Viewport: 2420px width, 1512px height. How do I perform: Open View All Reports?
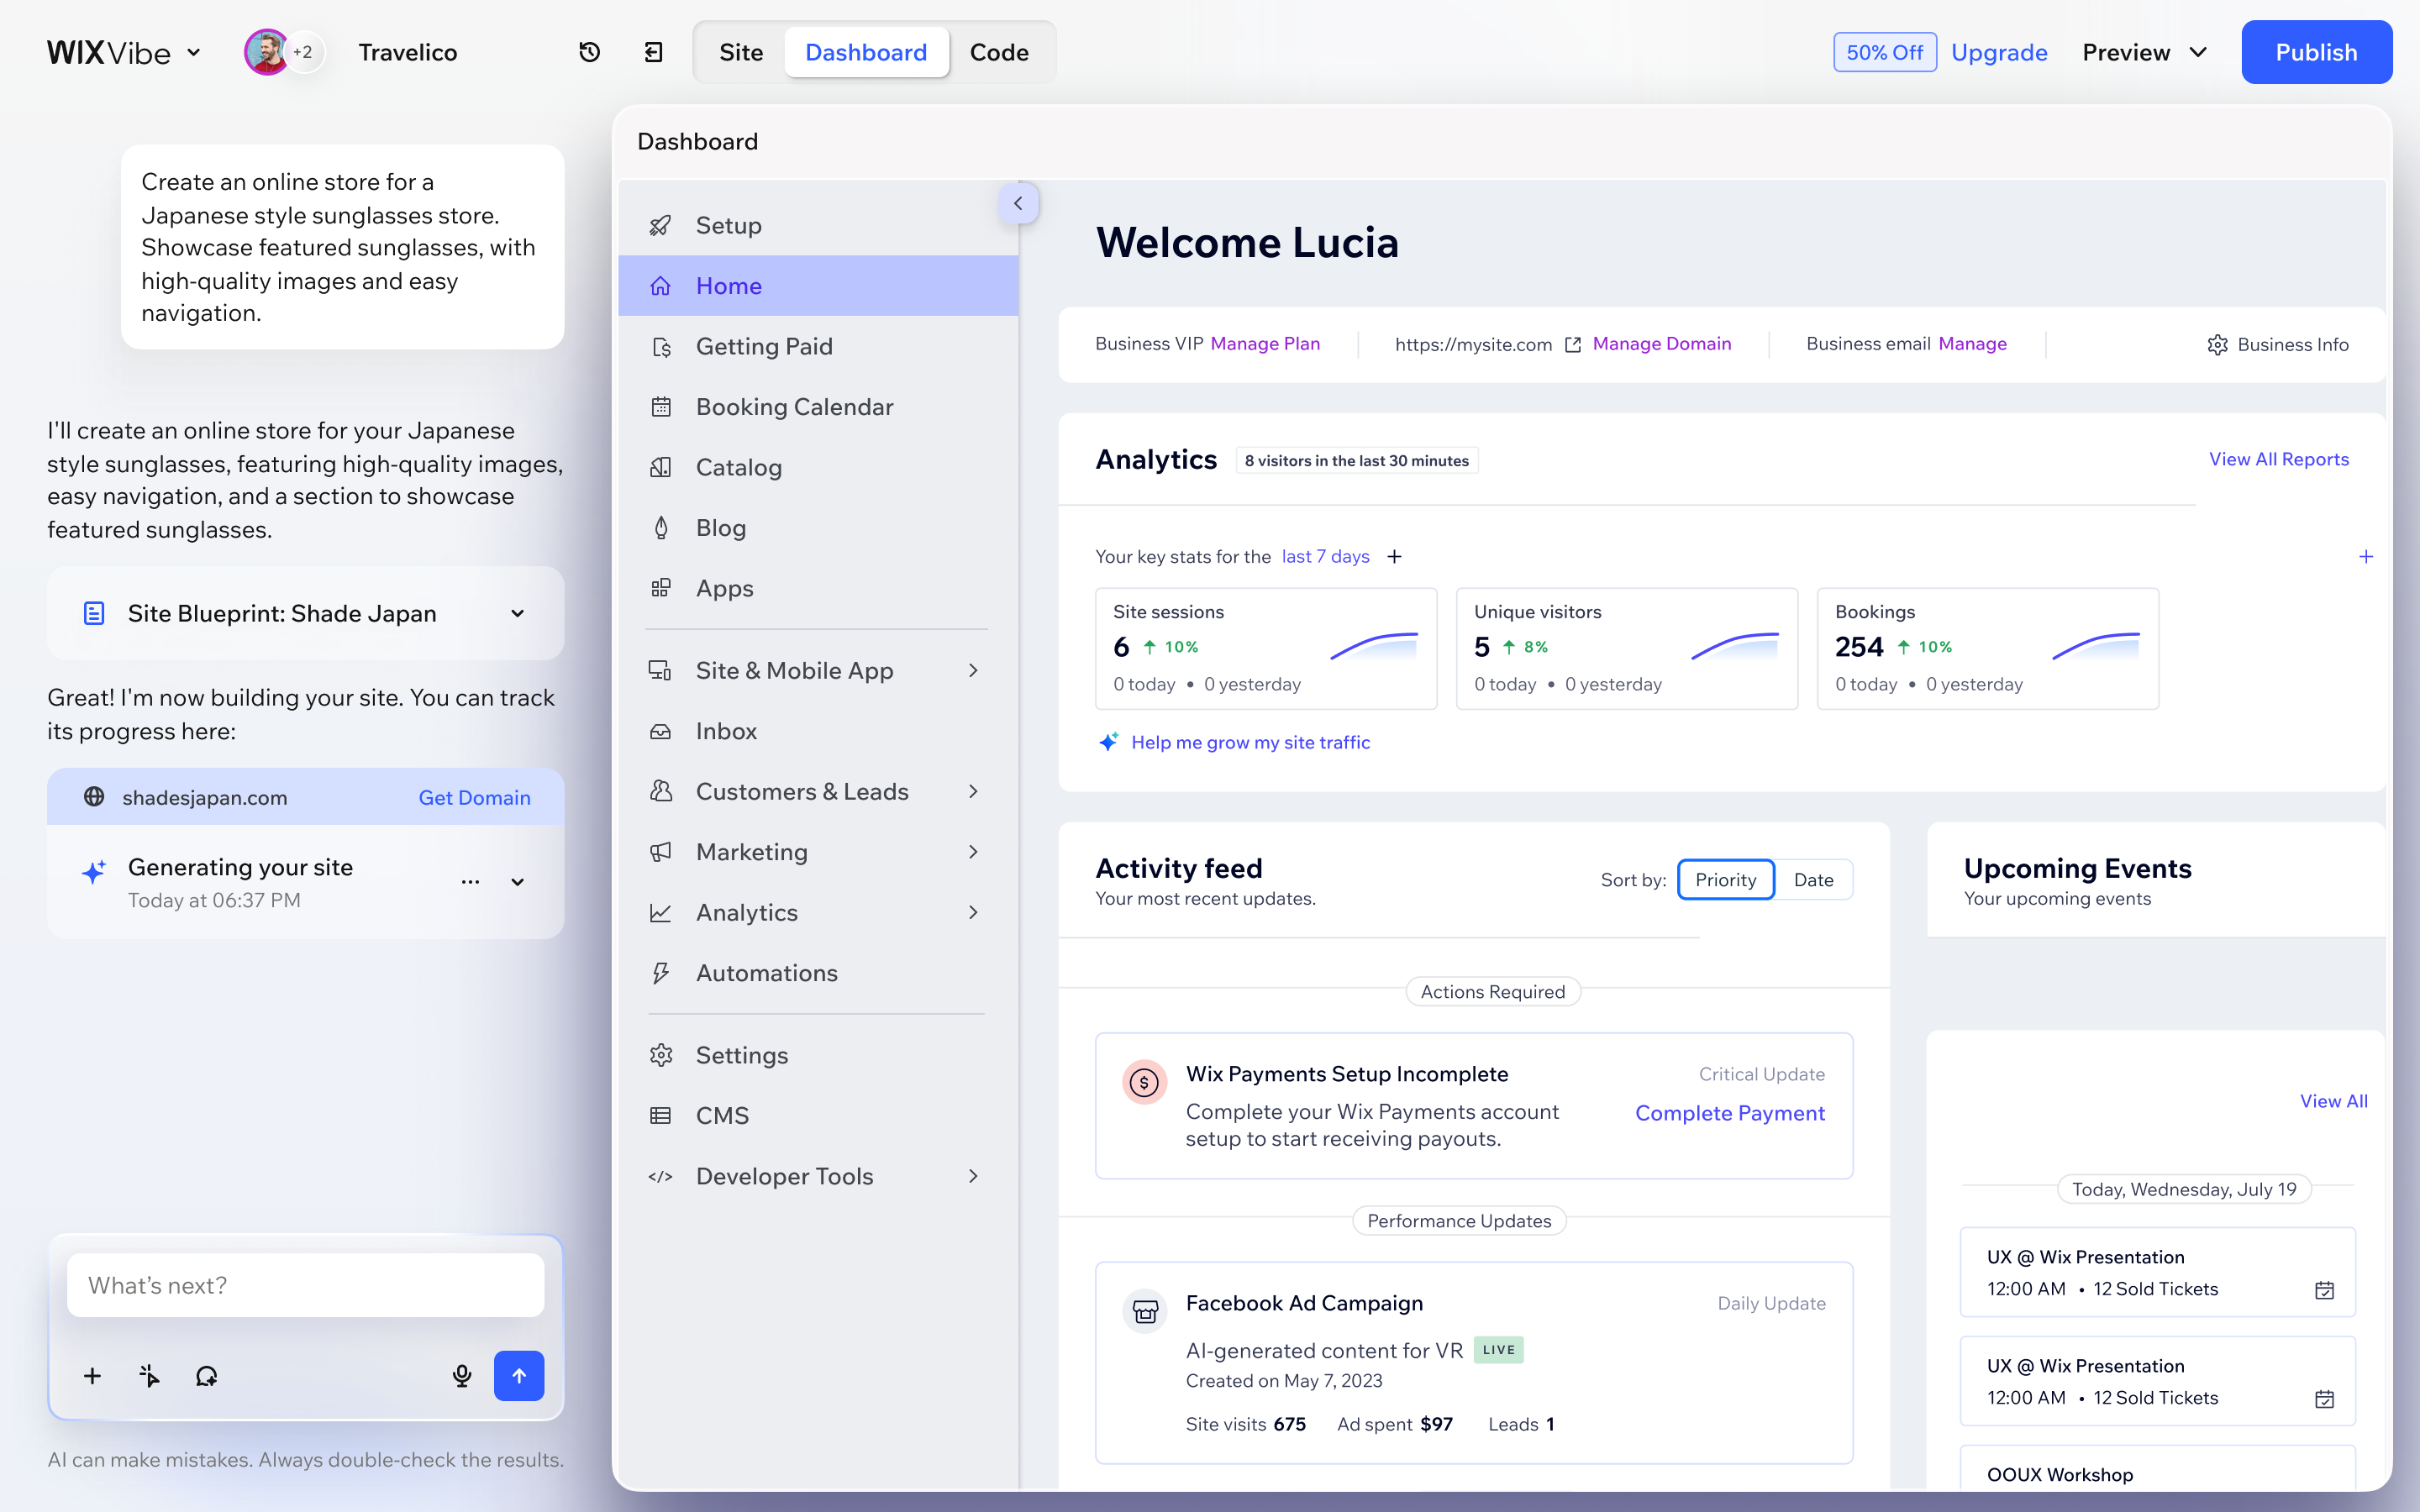2278,459
